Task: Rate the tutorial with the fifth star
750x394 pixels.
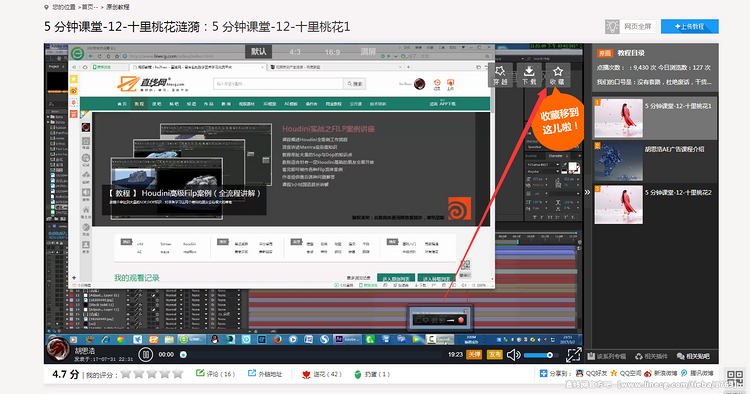Action: (x=177, y=374)
